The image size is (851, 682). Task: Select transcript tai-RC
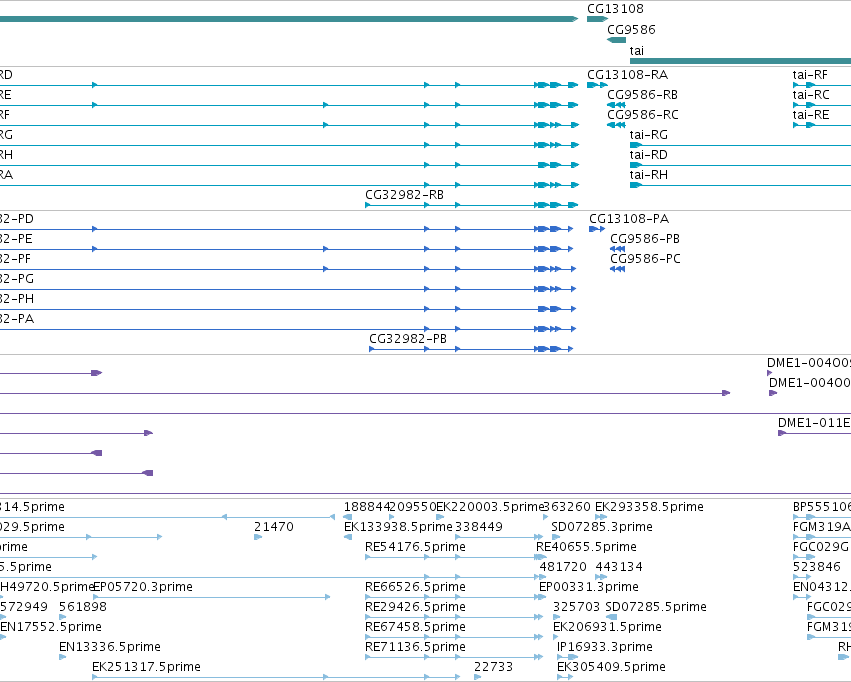click(x=811, y=95)
